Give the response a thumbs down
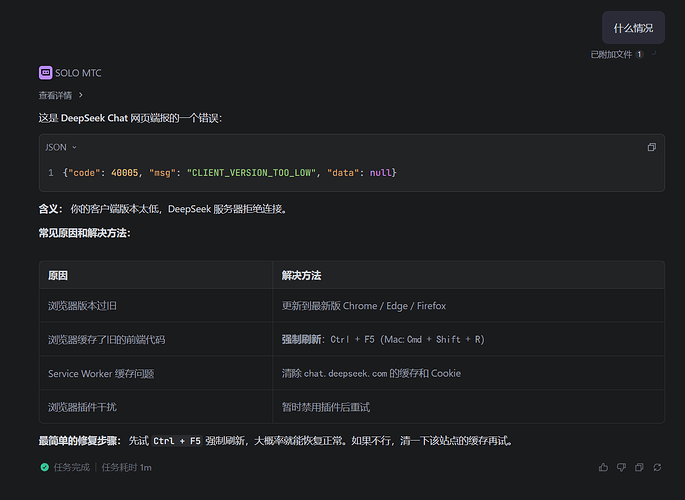Image resolution: width=685 pixels, height=500 pixels. coord(621,467)
